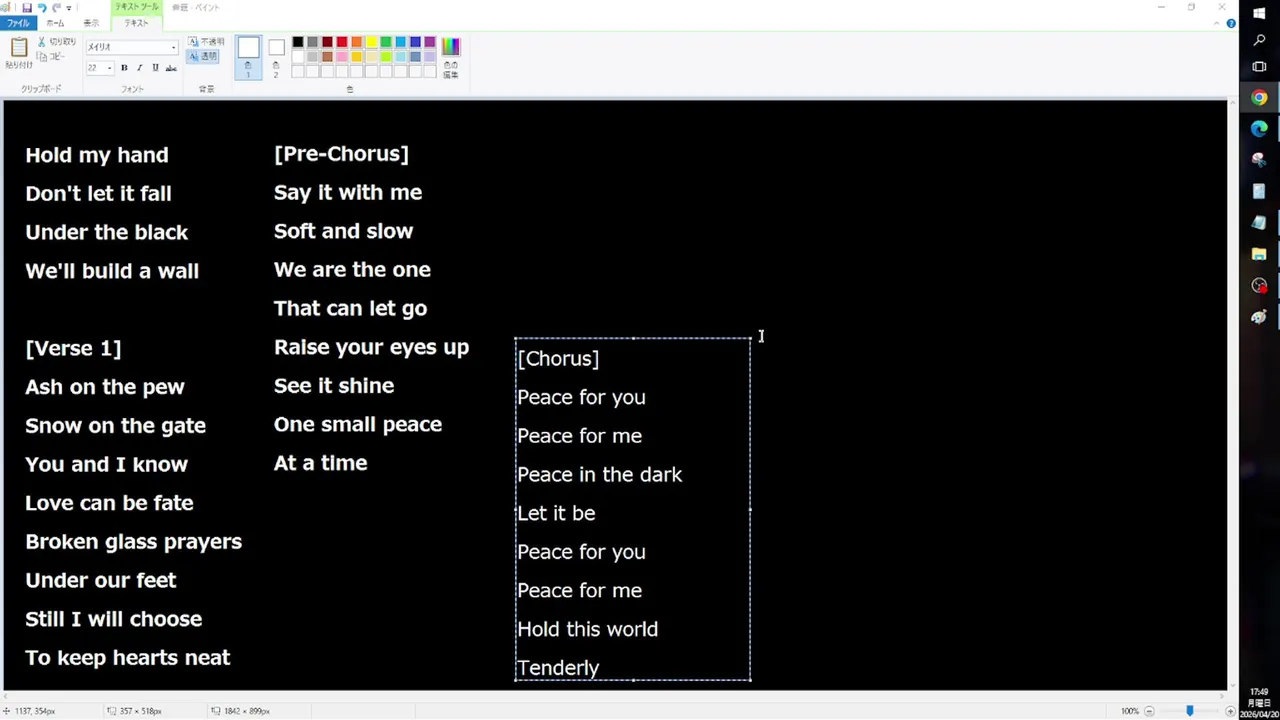Select transparent background (透明) option
This screenshot has width=1280, height=720.
203,56
